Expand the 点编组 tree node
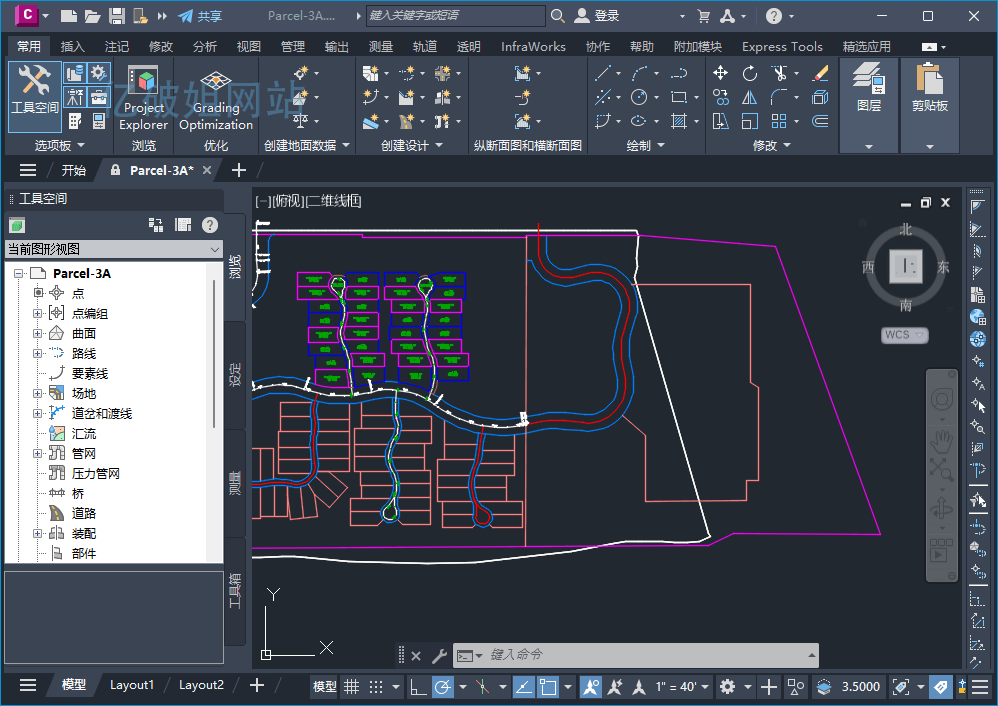 38,313
